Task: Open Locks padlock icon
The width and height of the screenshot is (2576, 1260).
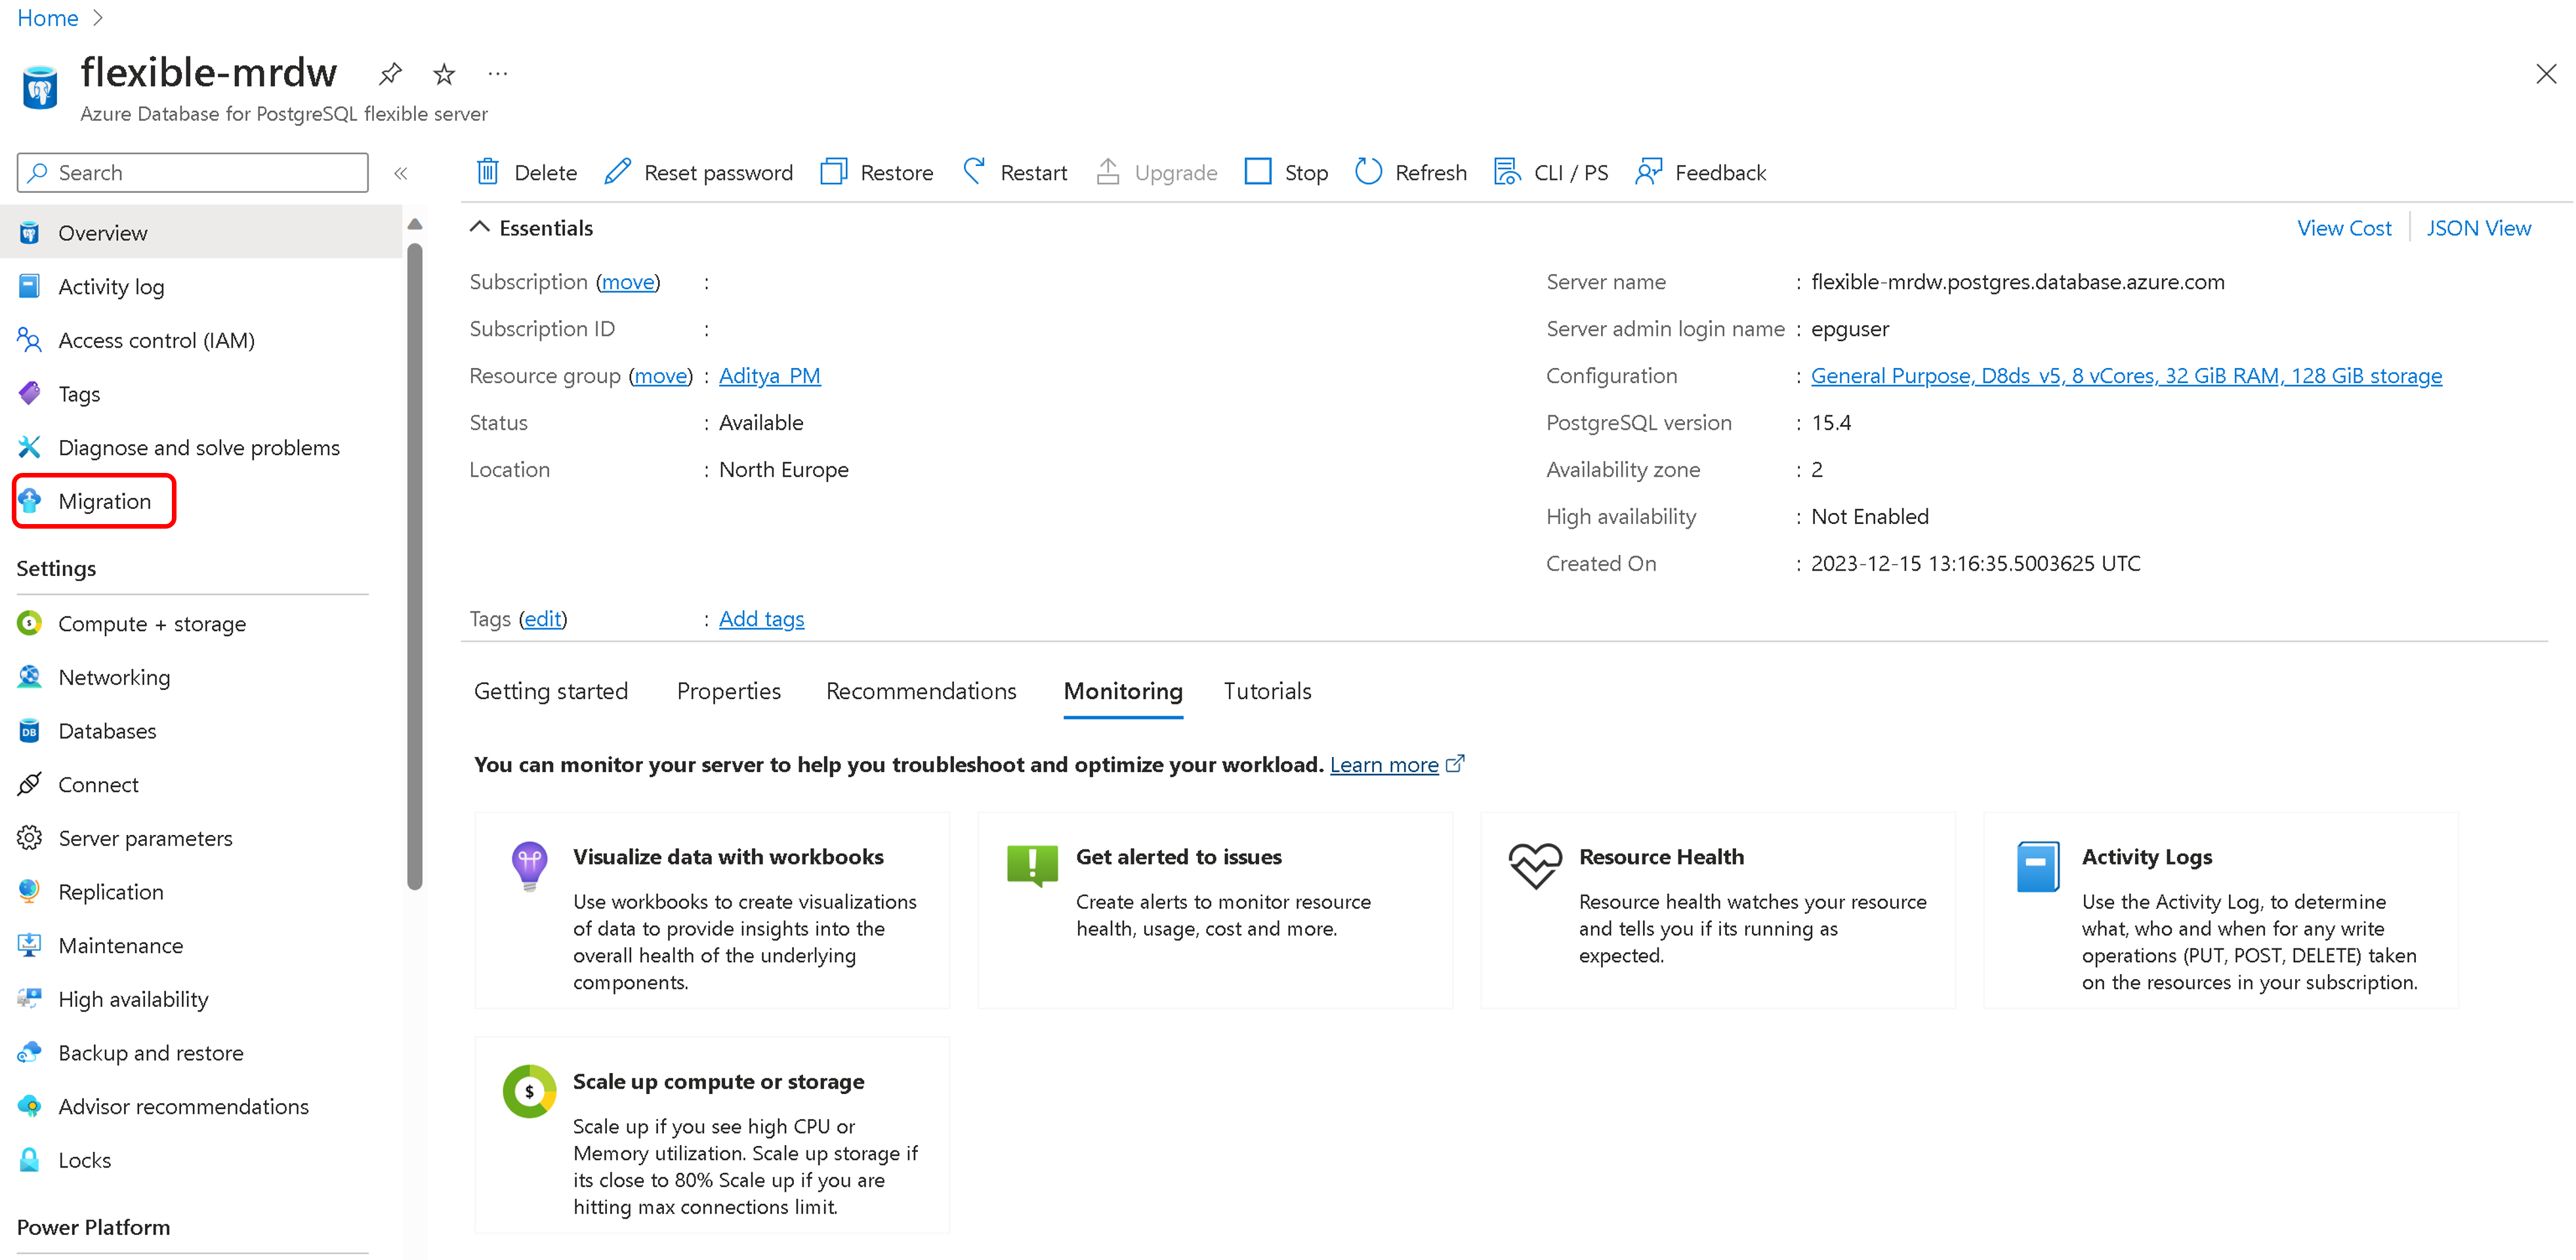Action: (30, 1160)
